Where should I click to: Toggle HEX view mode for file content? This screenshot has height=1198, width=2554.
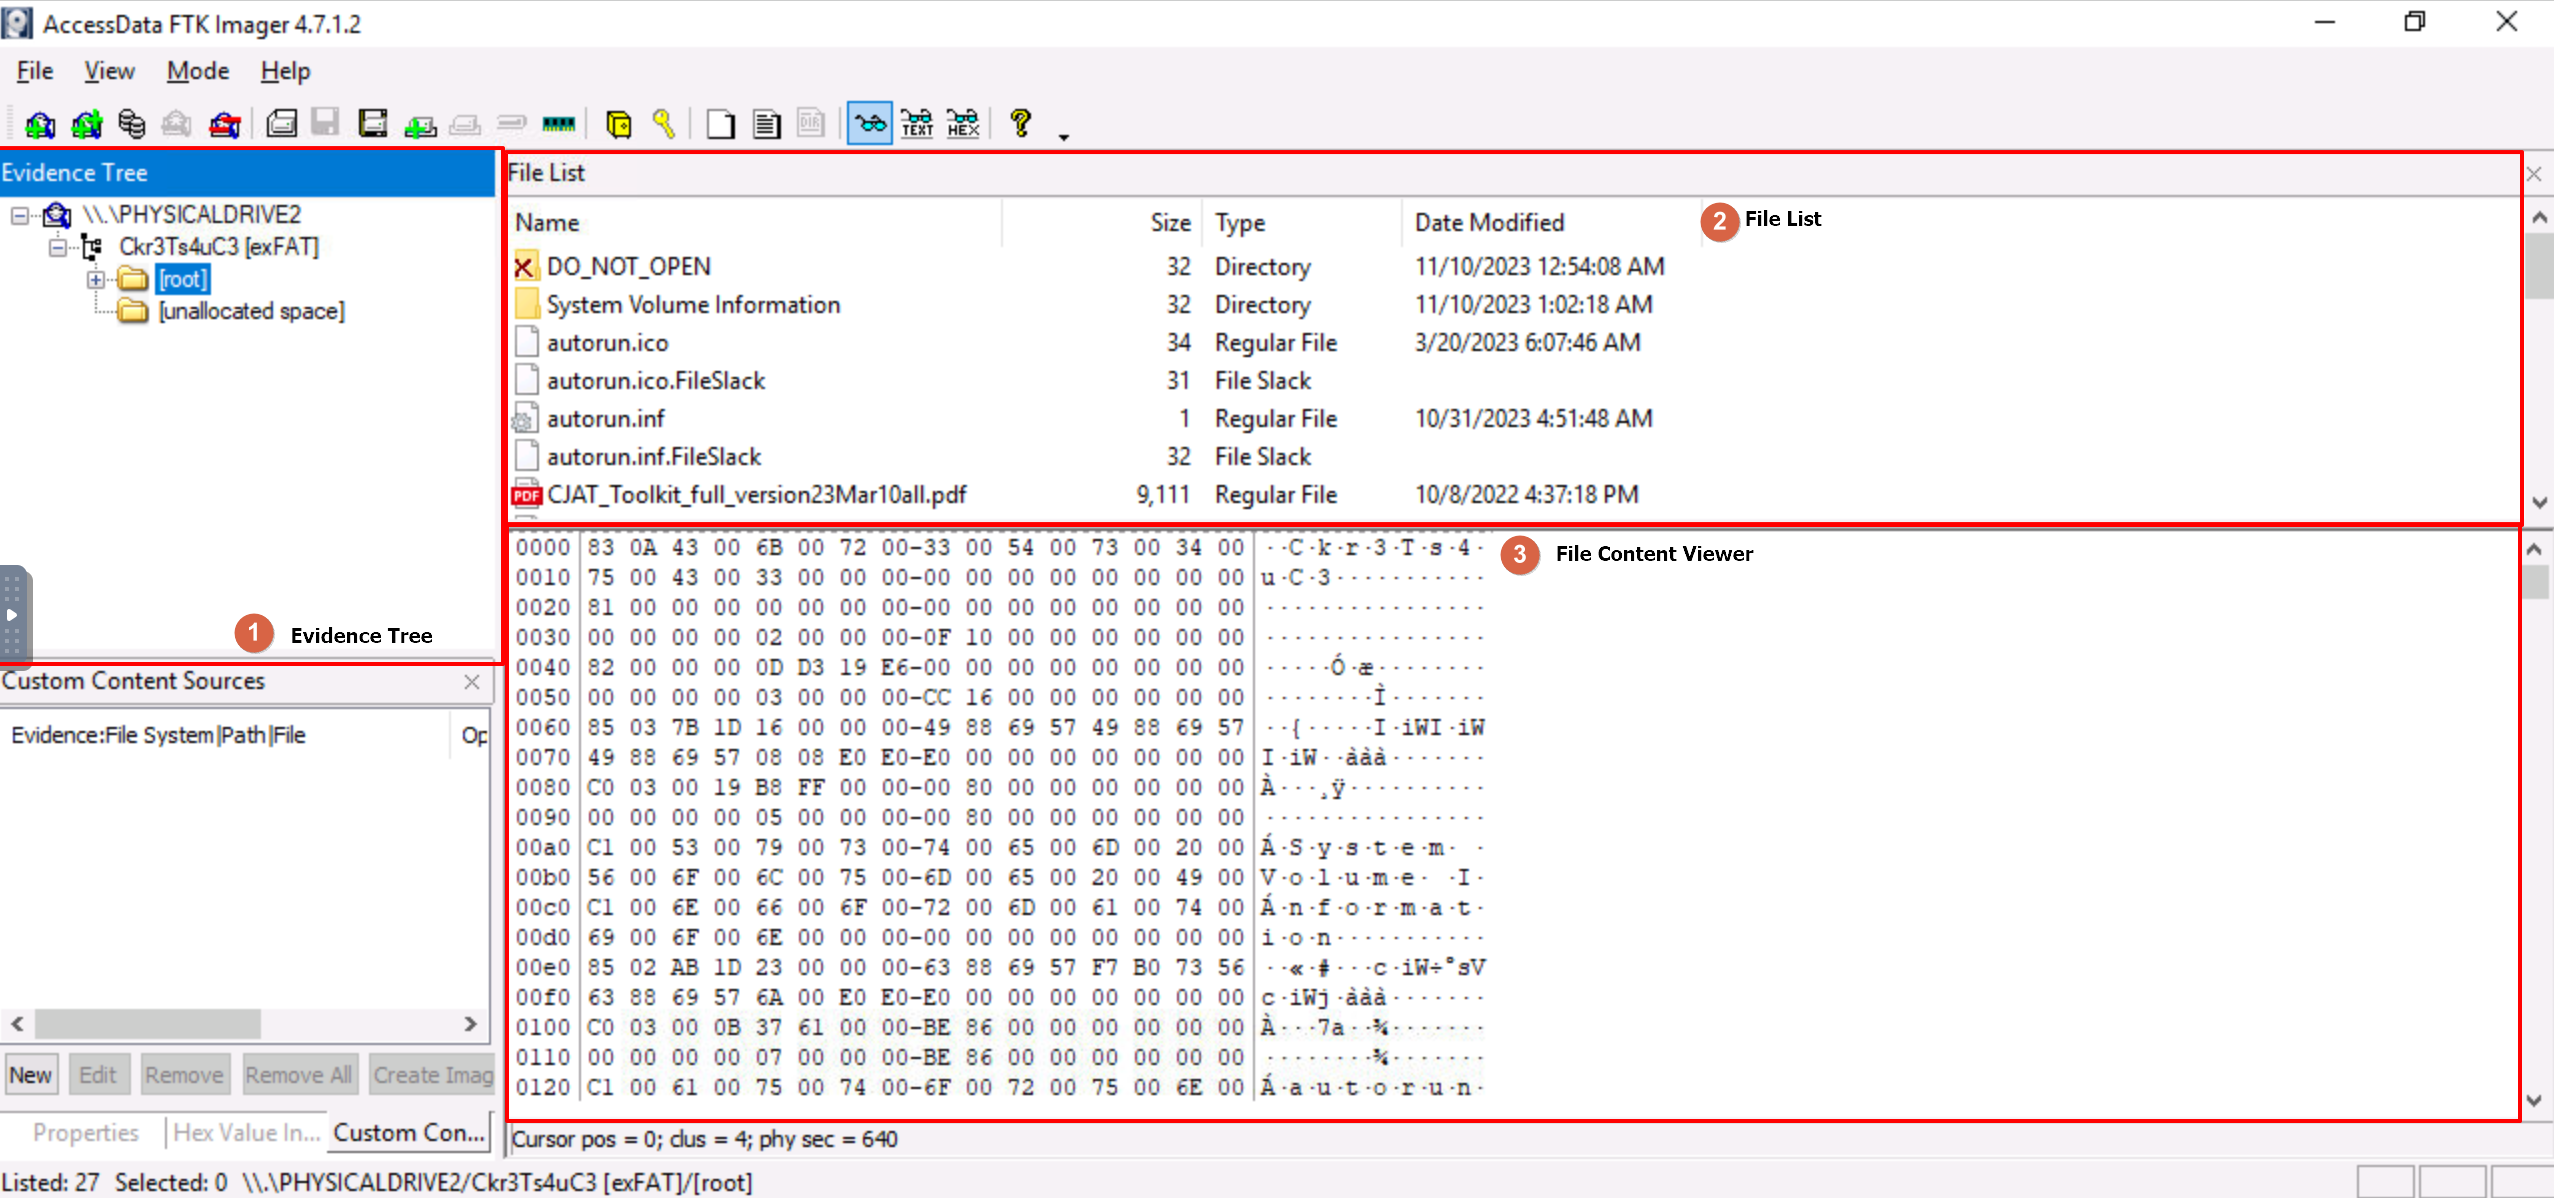963,124
